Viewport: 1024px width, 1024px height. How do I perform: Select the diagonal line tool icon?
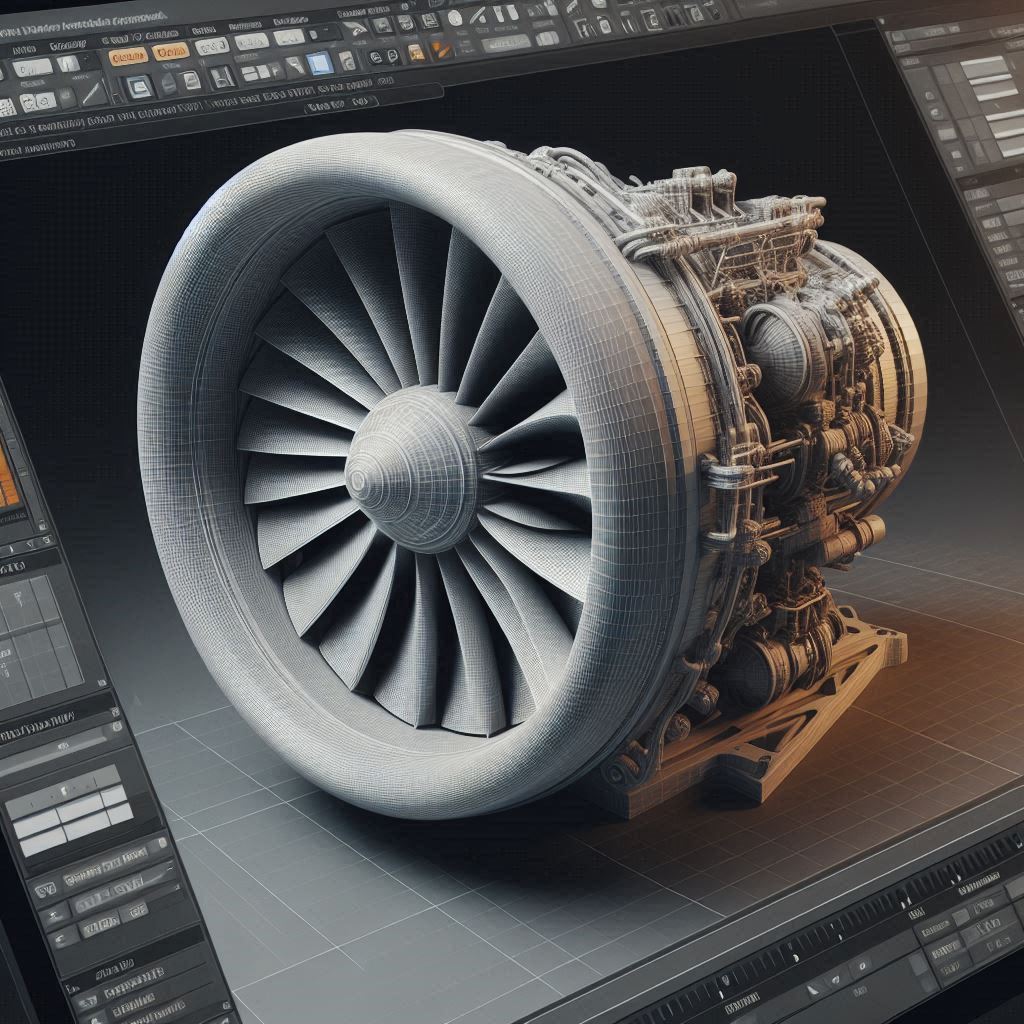[x=93, y=94]
